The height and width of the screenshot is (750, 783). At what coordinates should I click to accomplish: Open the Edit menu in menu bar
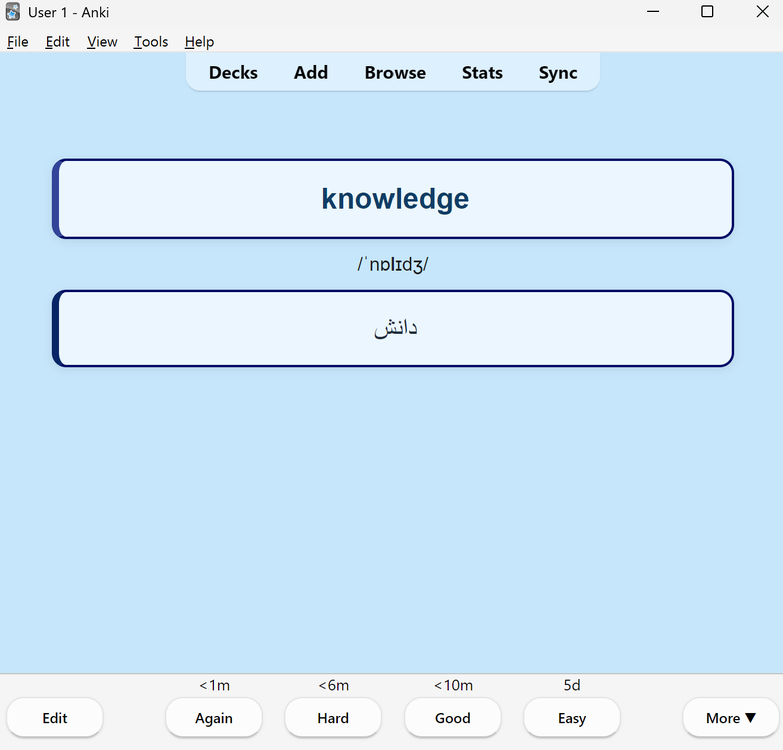coord(57,42)
